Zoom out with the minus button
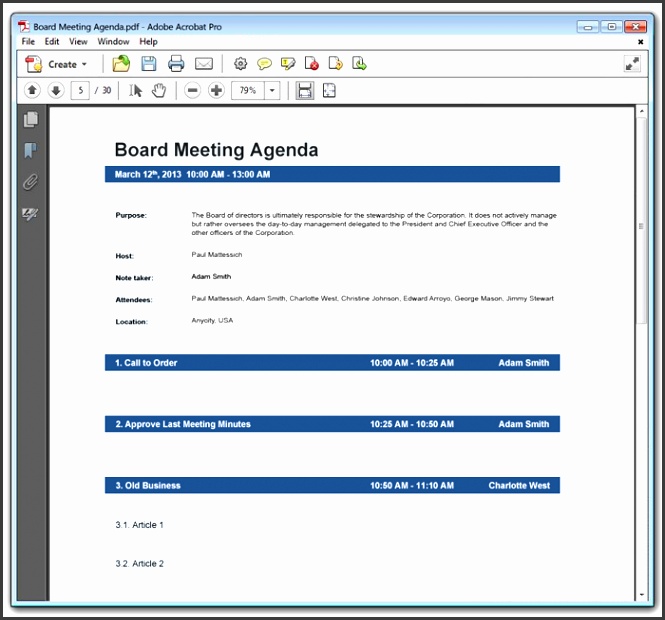 pyautogui.click(x=193, y=90)
